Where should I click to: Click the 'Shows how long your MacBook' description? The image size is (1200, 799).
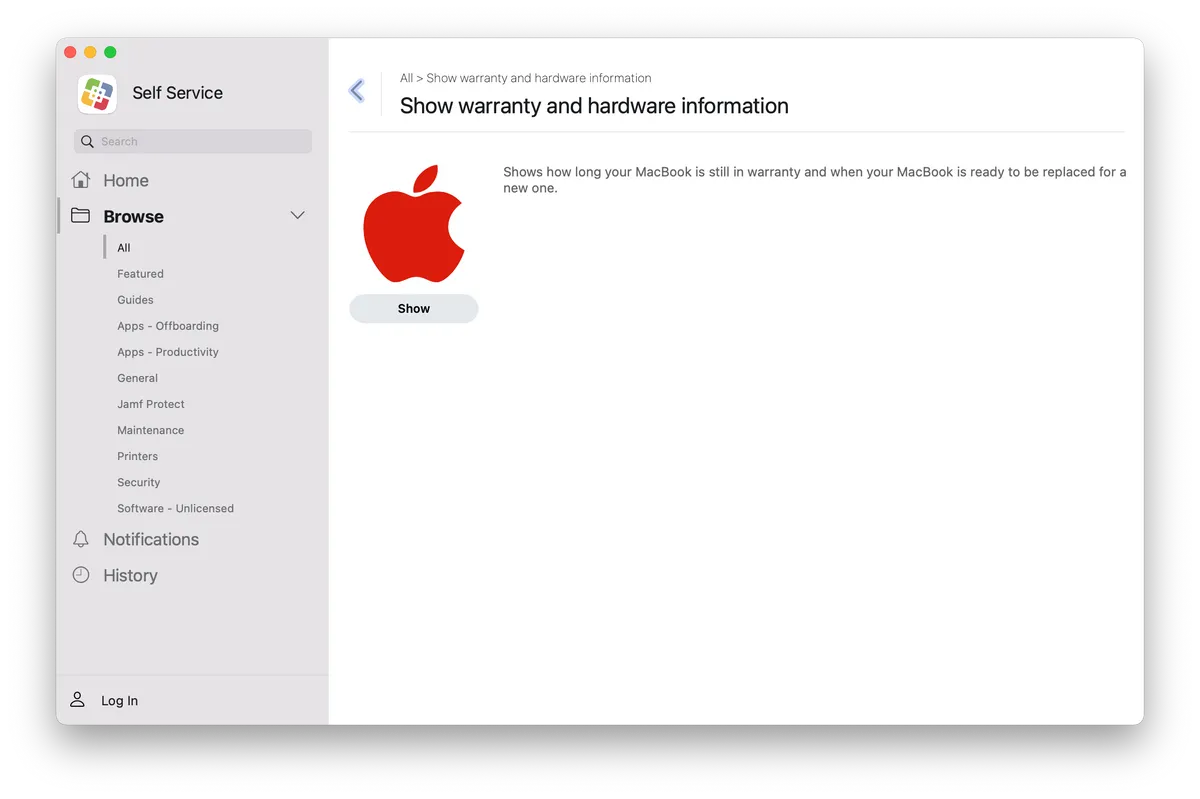tap(815, 180)
